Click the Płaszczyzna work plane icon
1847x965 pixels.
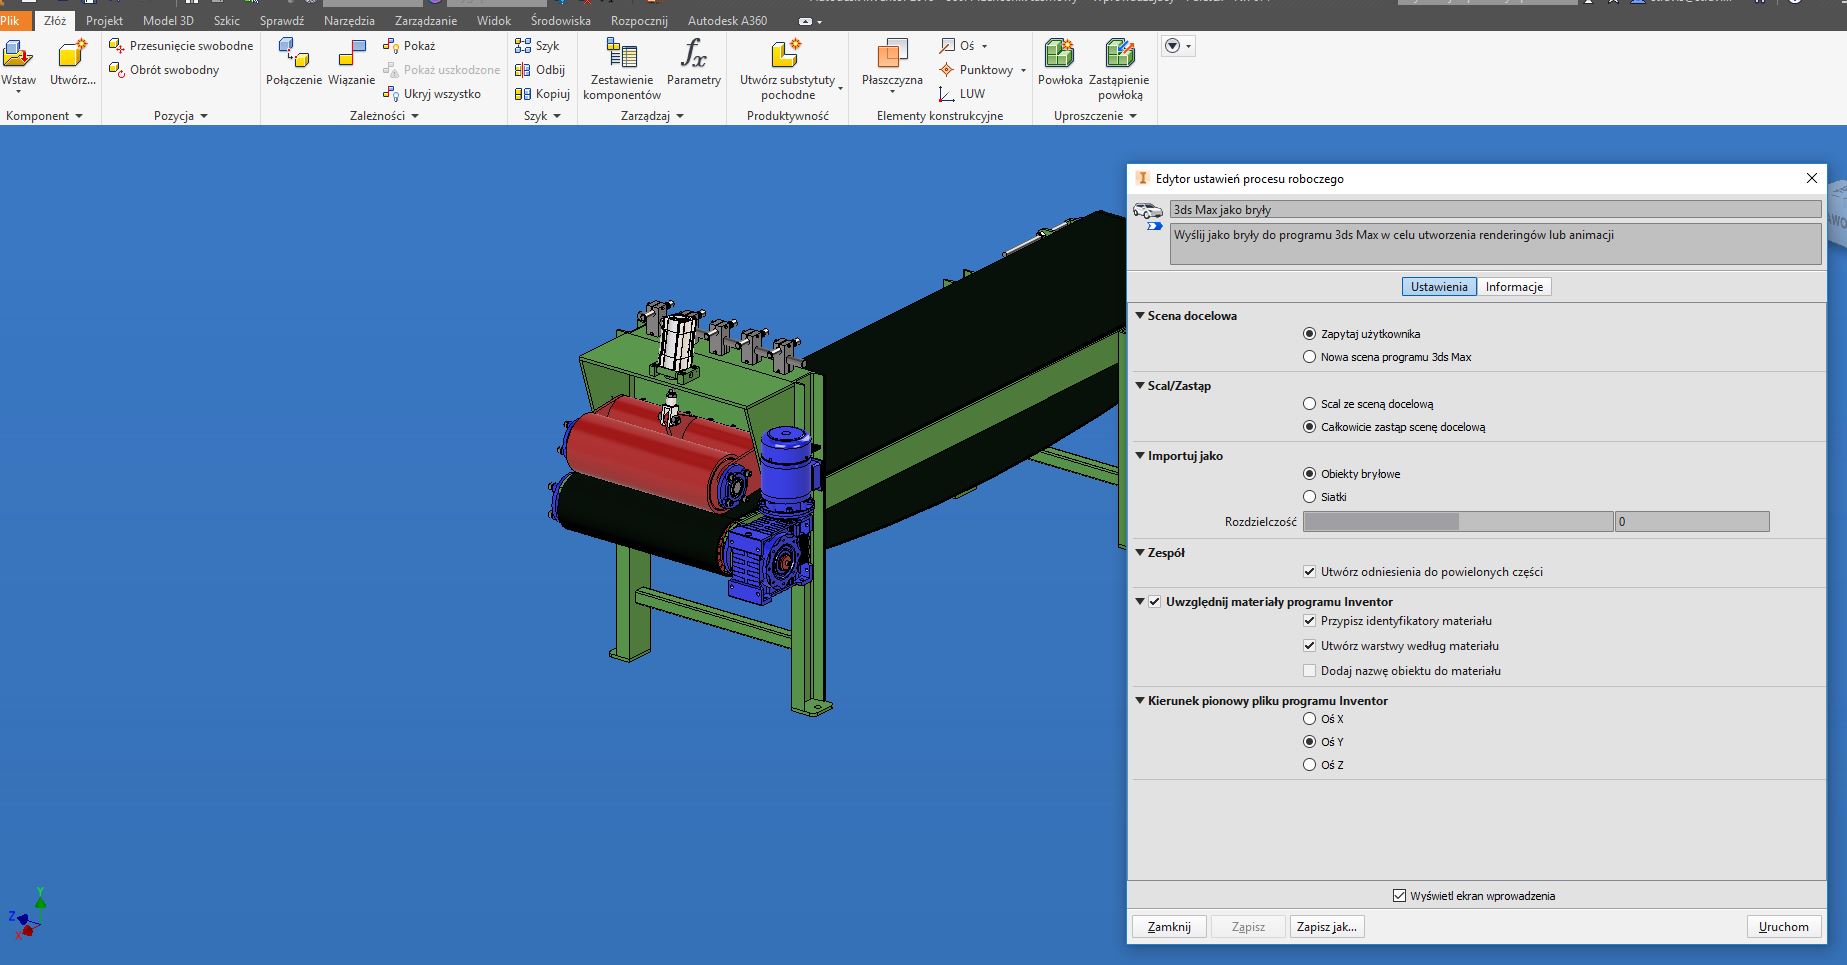892,54
